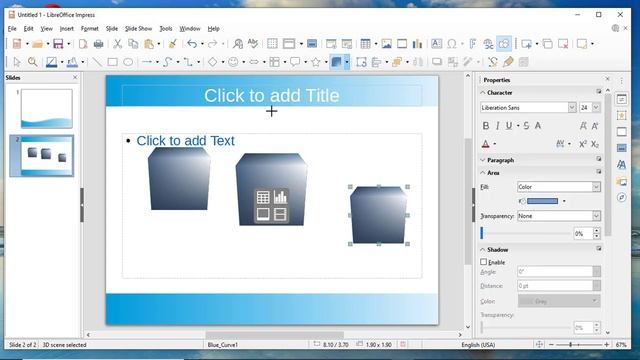
Task: Open the Tools menu
Action: click(166, 29)
